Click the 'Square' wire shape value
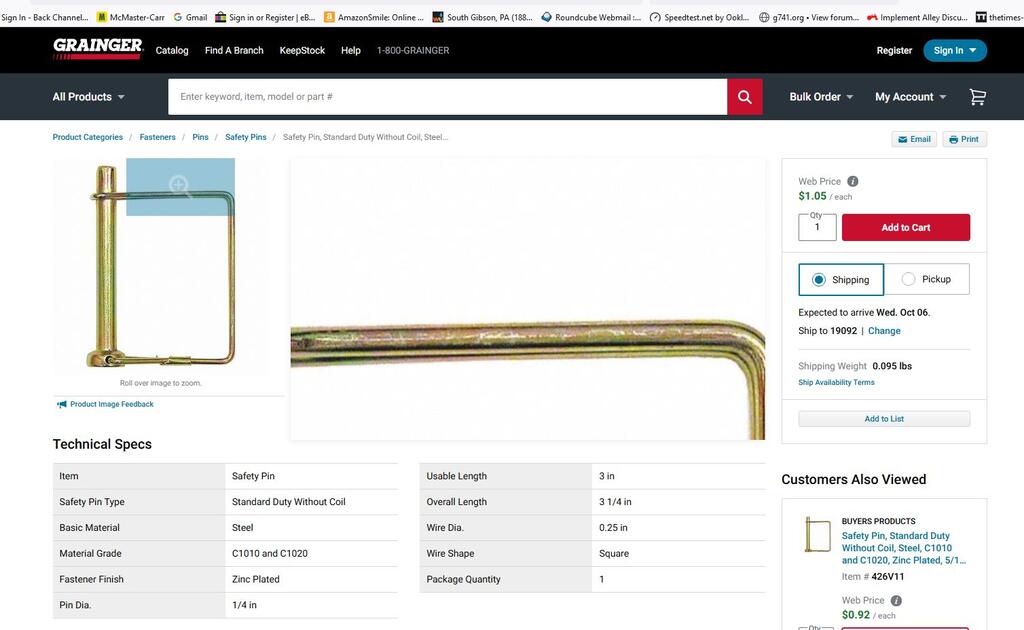This screenshot has height=630, width=1024. (x=614, y=554)
